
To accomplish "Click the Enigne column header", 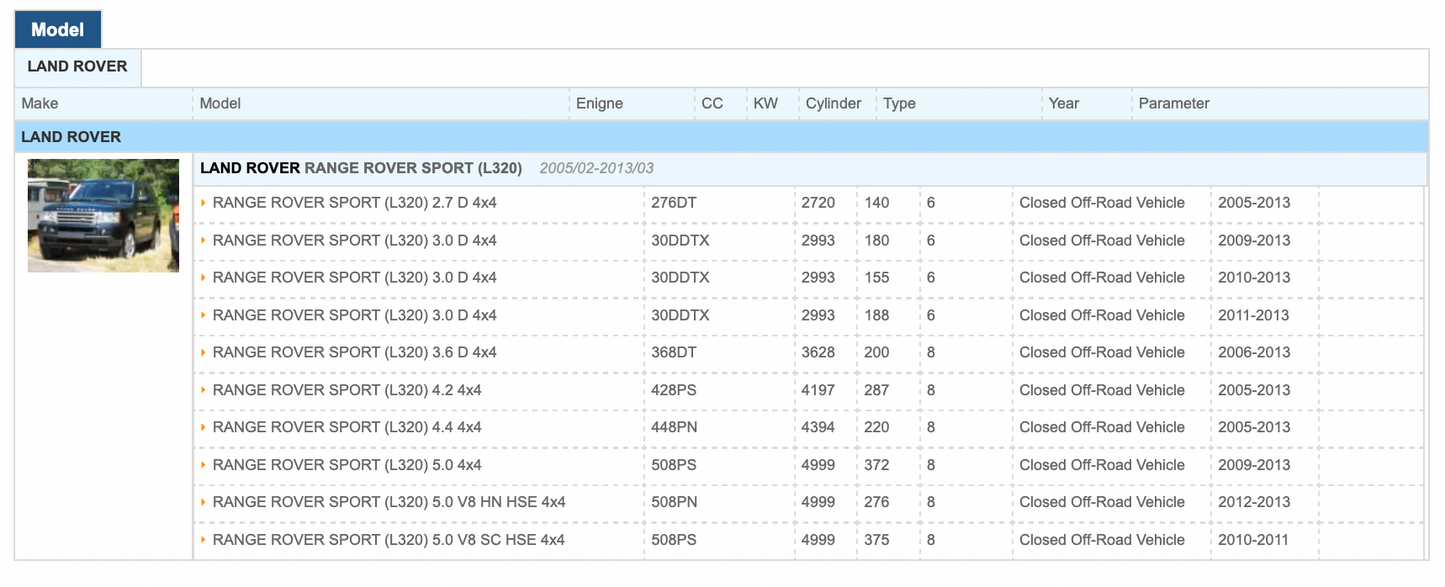I will tap(599, 104).
